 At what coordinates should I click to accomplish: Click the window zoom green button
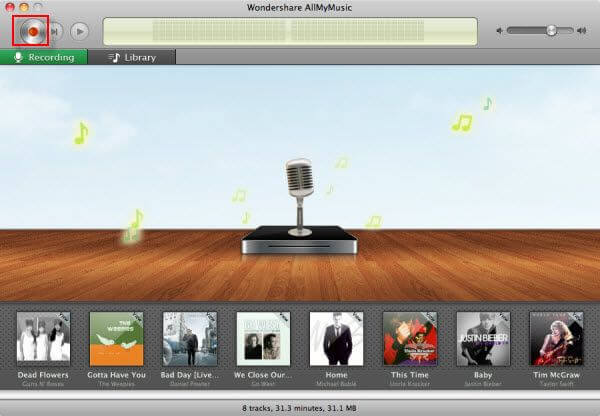click(x=38, y=8)
